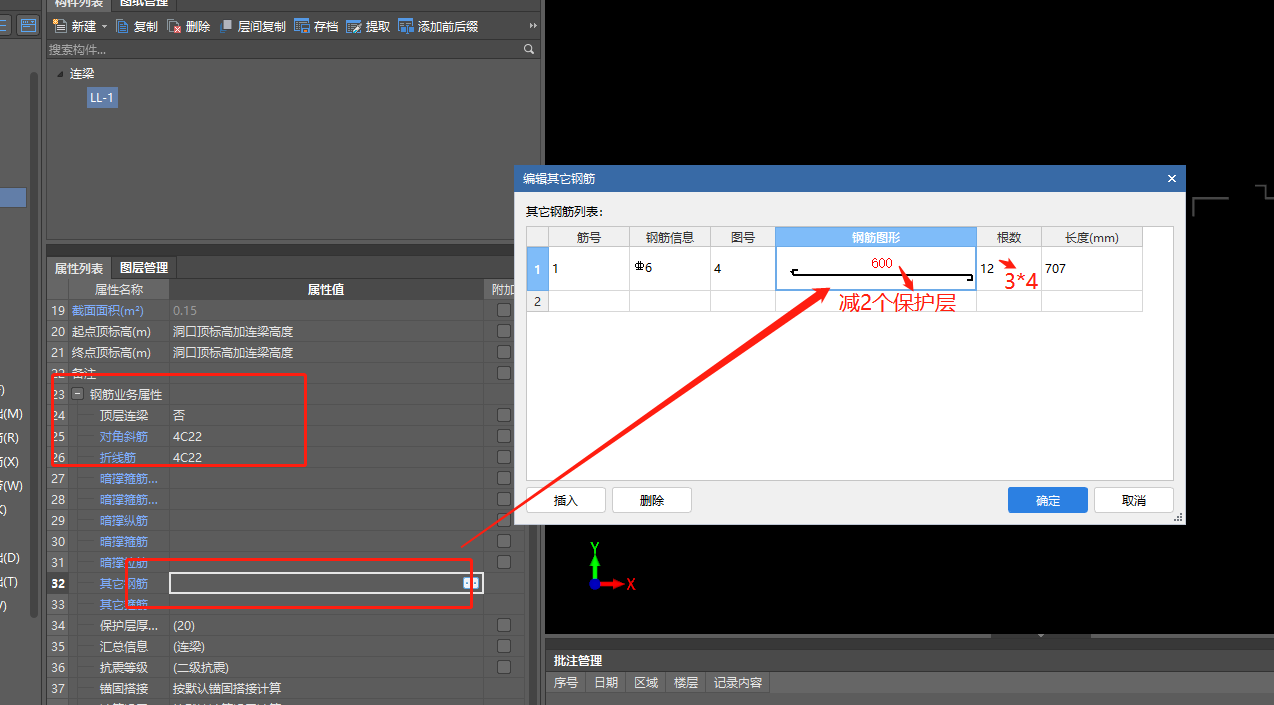Click the 复制 (Copy) toolbar icon
The height and width of the screenshot is (705, 1274).
coord(122,27)
